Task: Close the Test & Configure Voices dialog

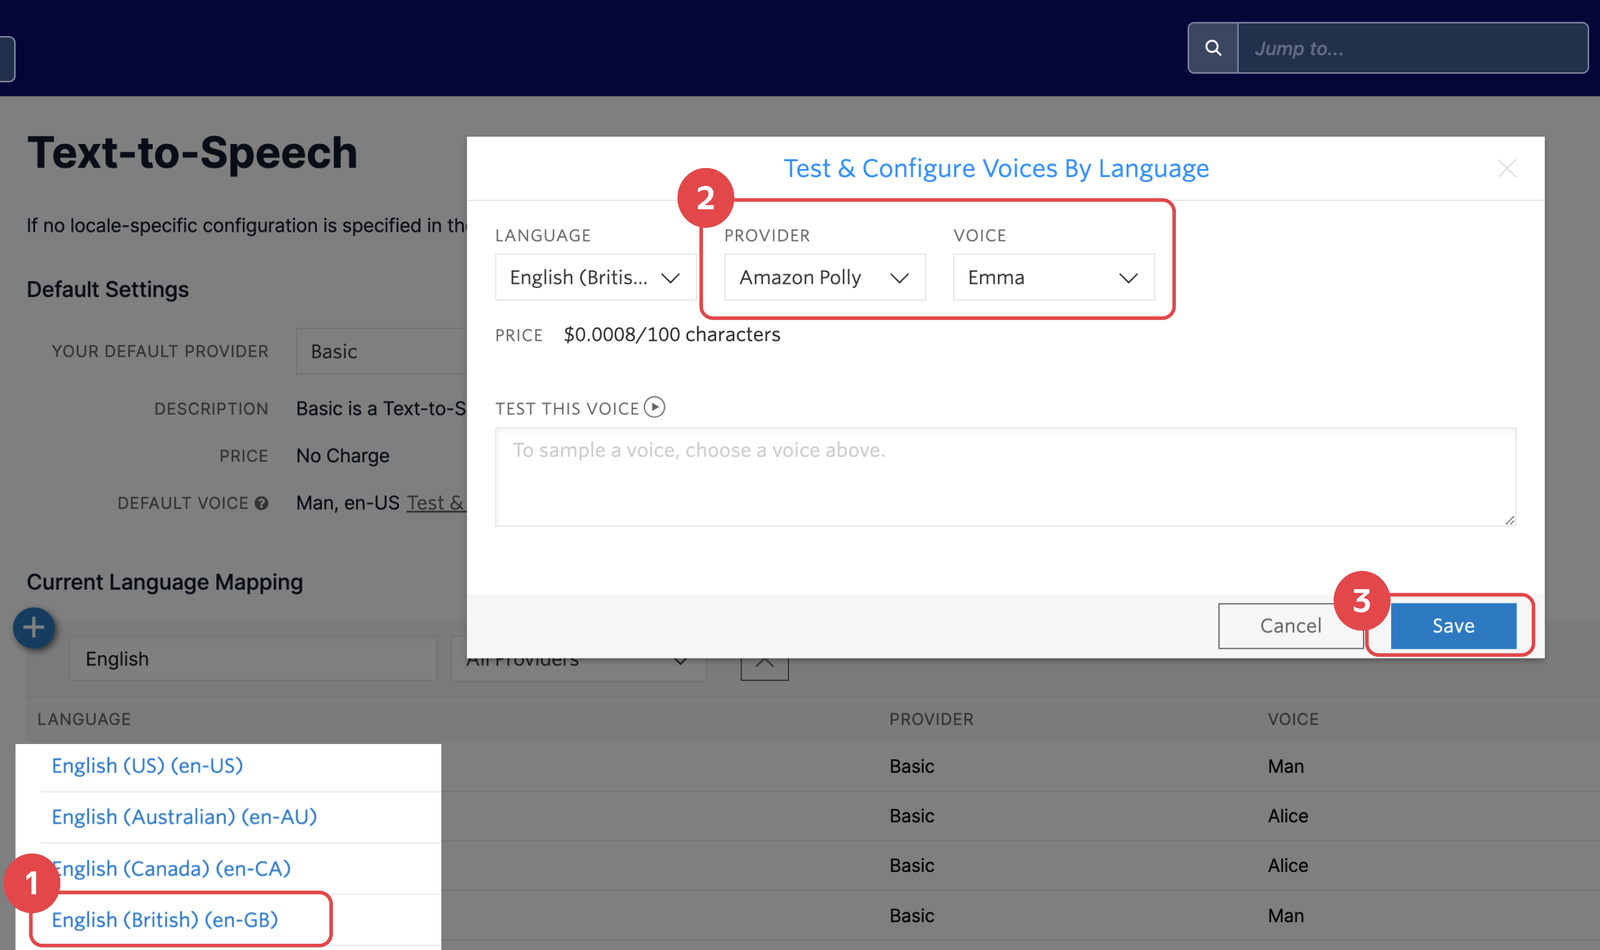Action: pos(1506,168)
